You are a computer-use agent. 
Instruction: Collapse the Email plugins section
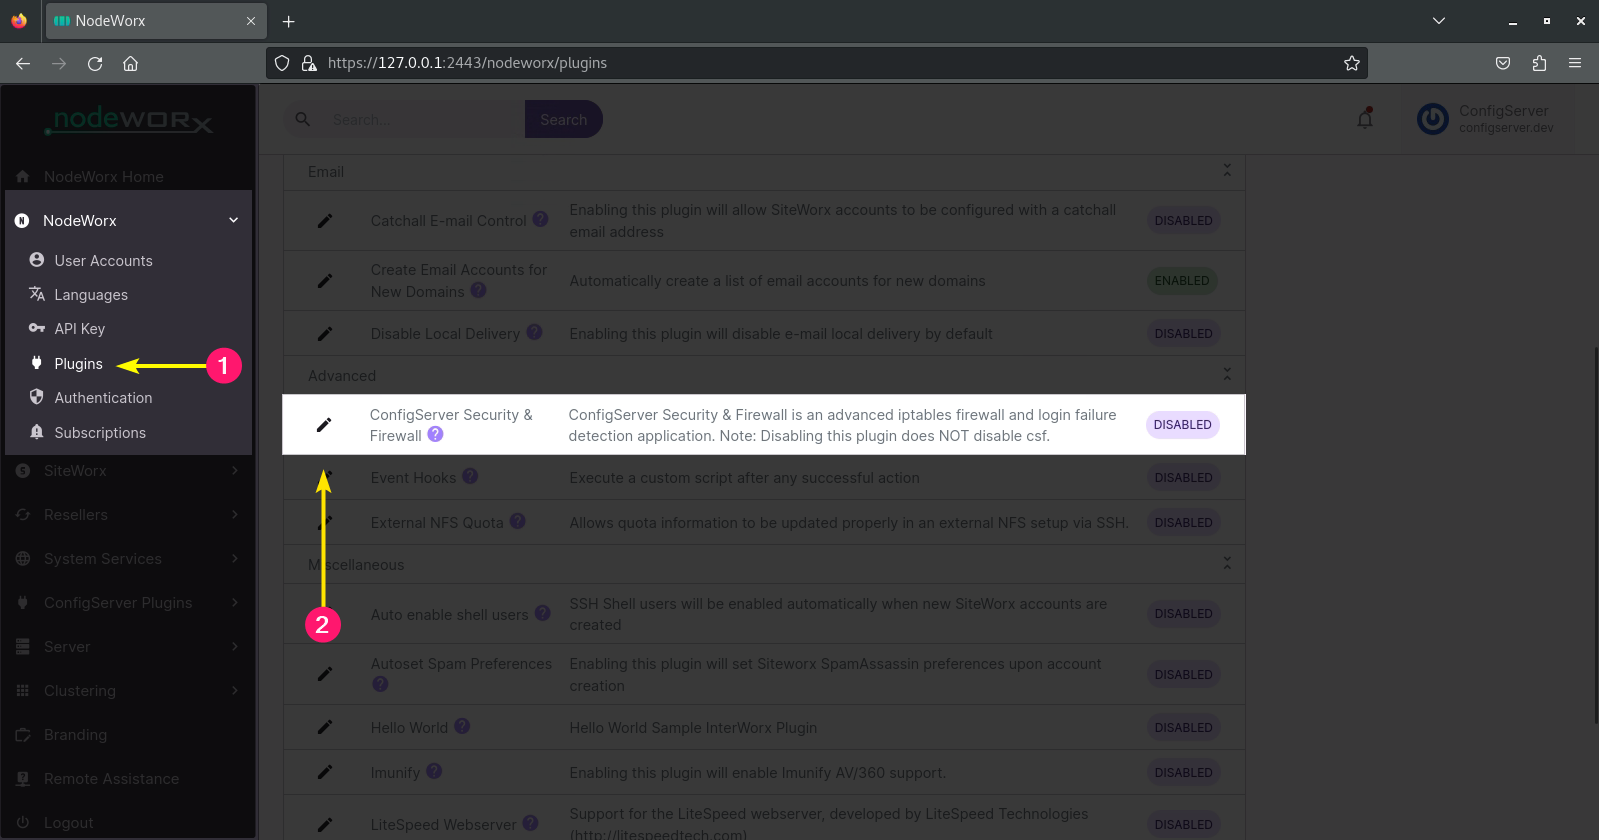click(x=1227, y=171)
